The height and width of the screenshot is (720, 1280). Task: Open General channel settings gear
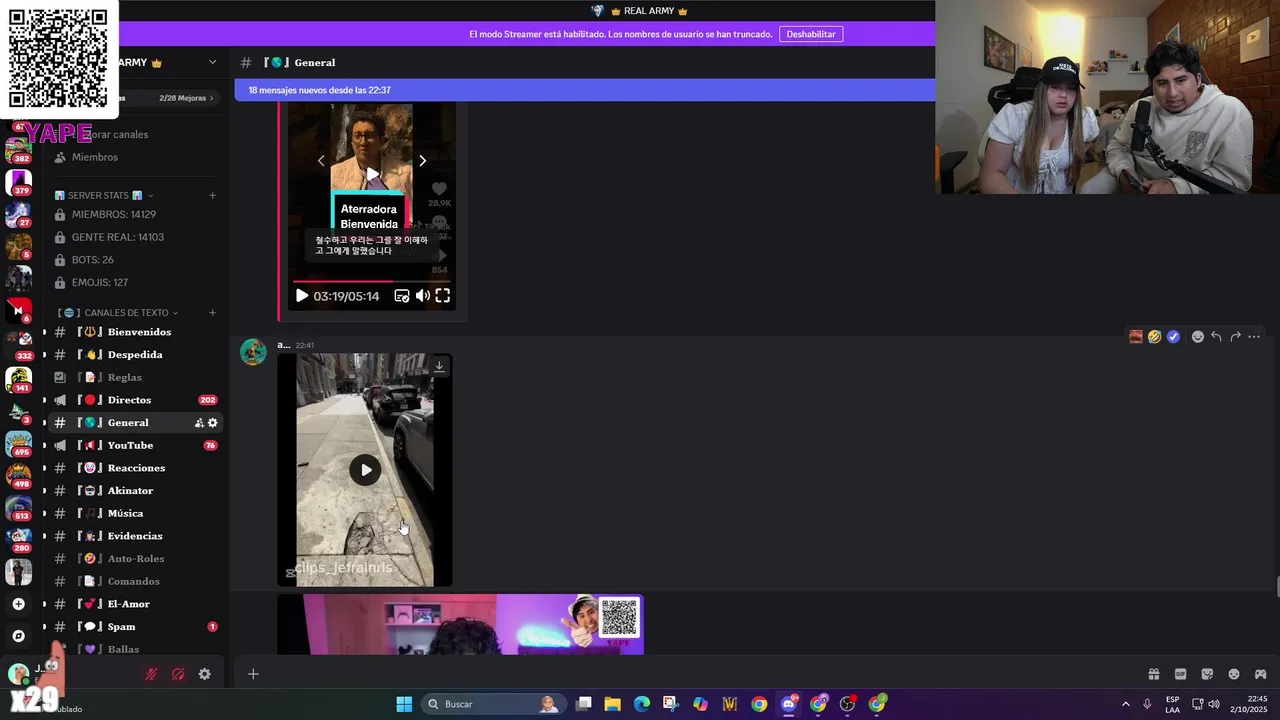212,423
